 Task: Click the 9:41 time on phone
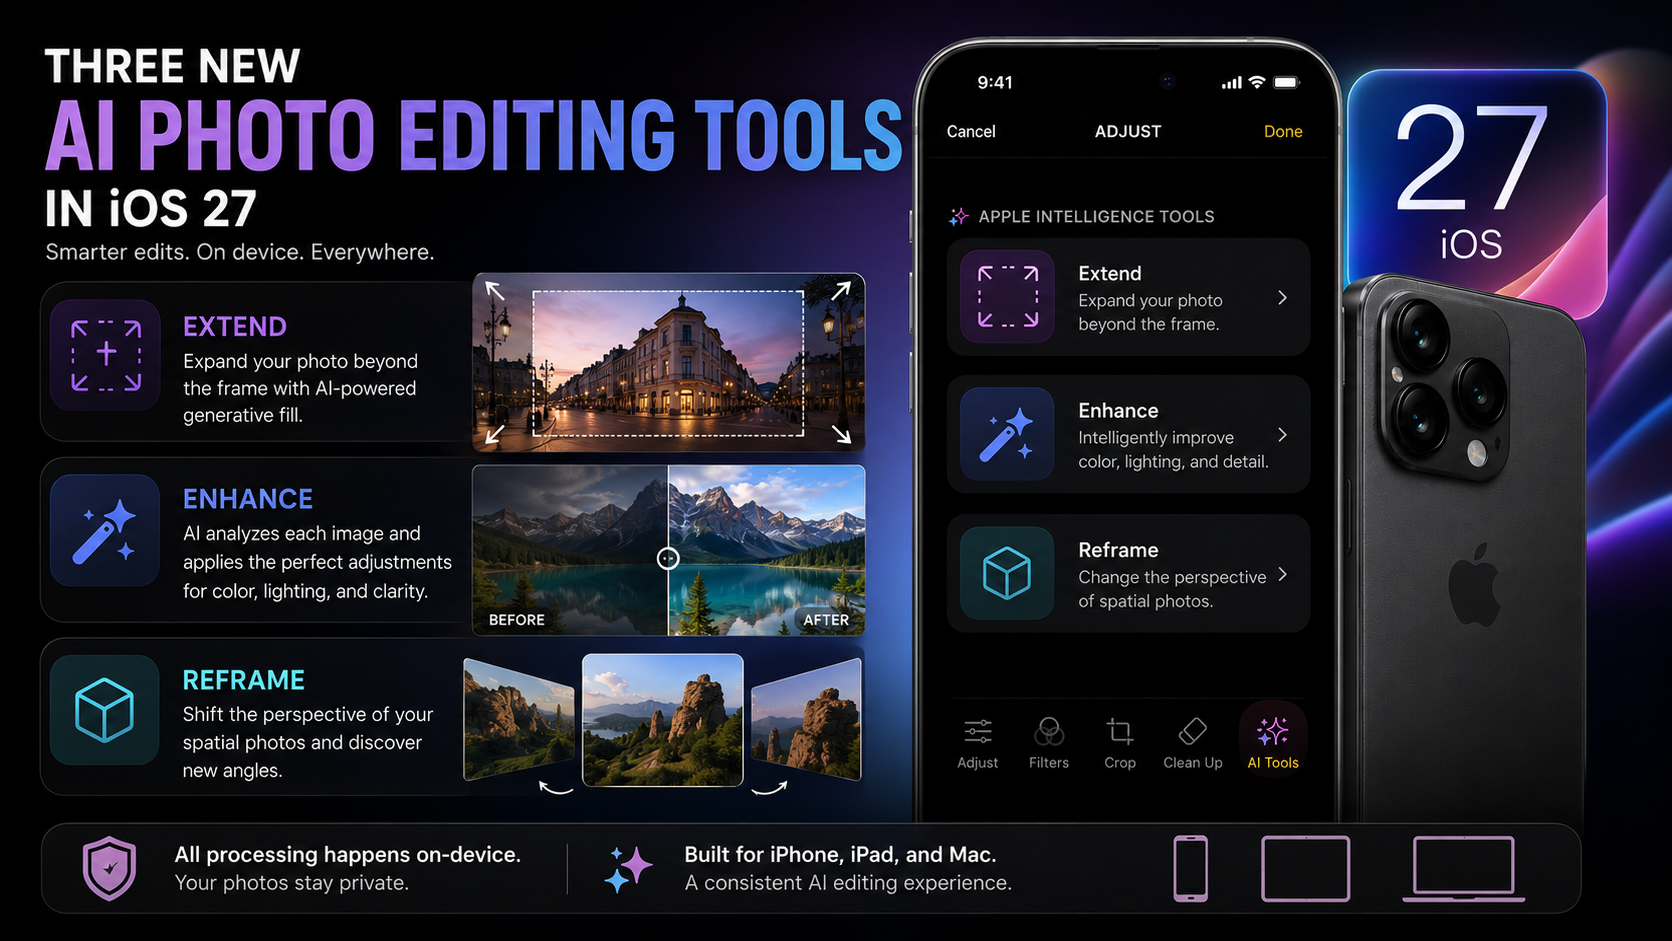995,82
